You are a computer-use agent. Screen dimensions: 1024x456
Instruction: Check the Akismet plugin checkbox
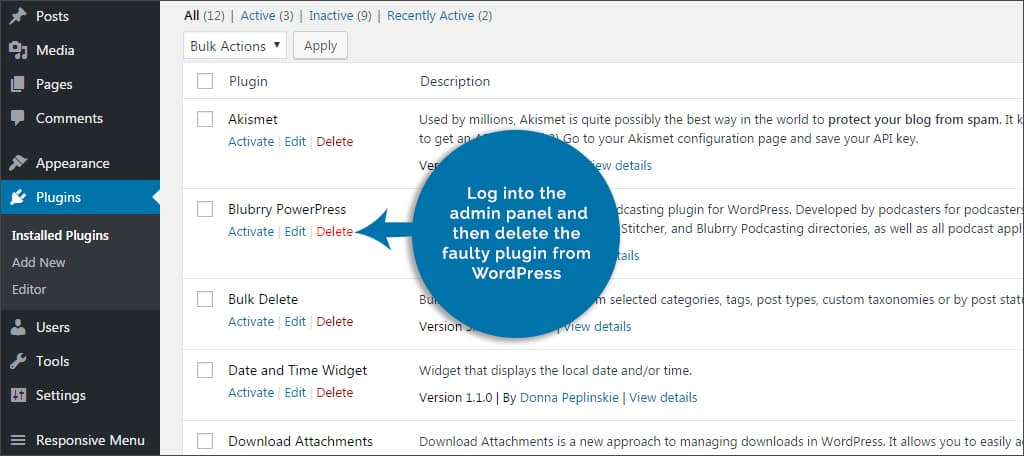click(205, 119)
